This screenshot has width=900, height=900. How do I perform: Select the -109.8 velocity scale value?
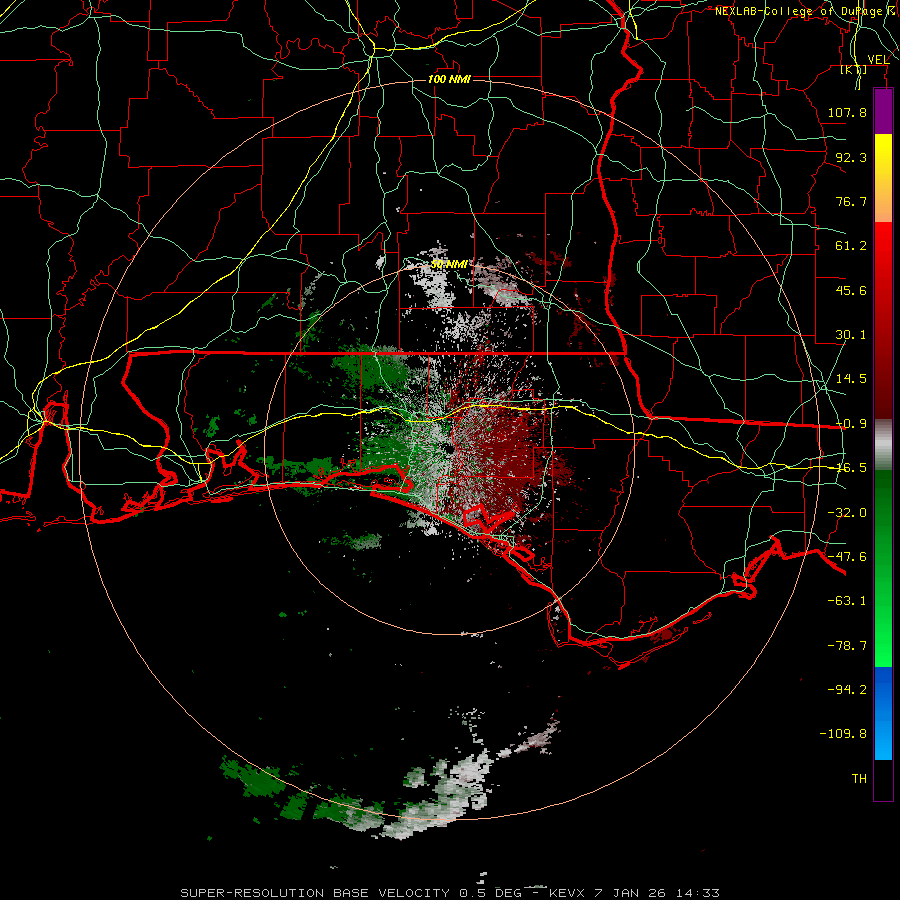pos(843,734)
